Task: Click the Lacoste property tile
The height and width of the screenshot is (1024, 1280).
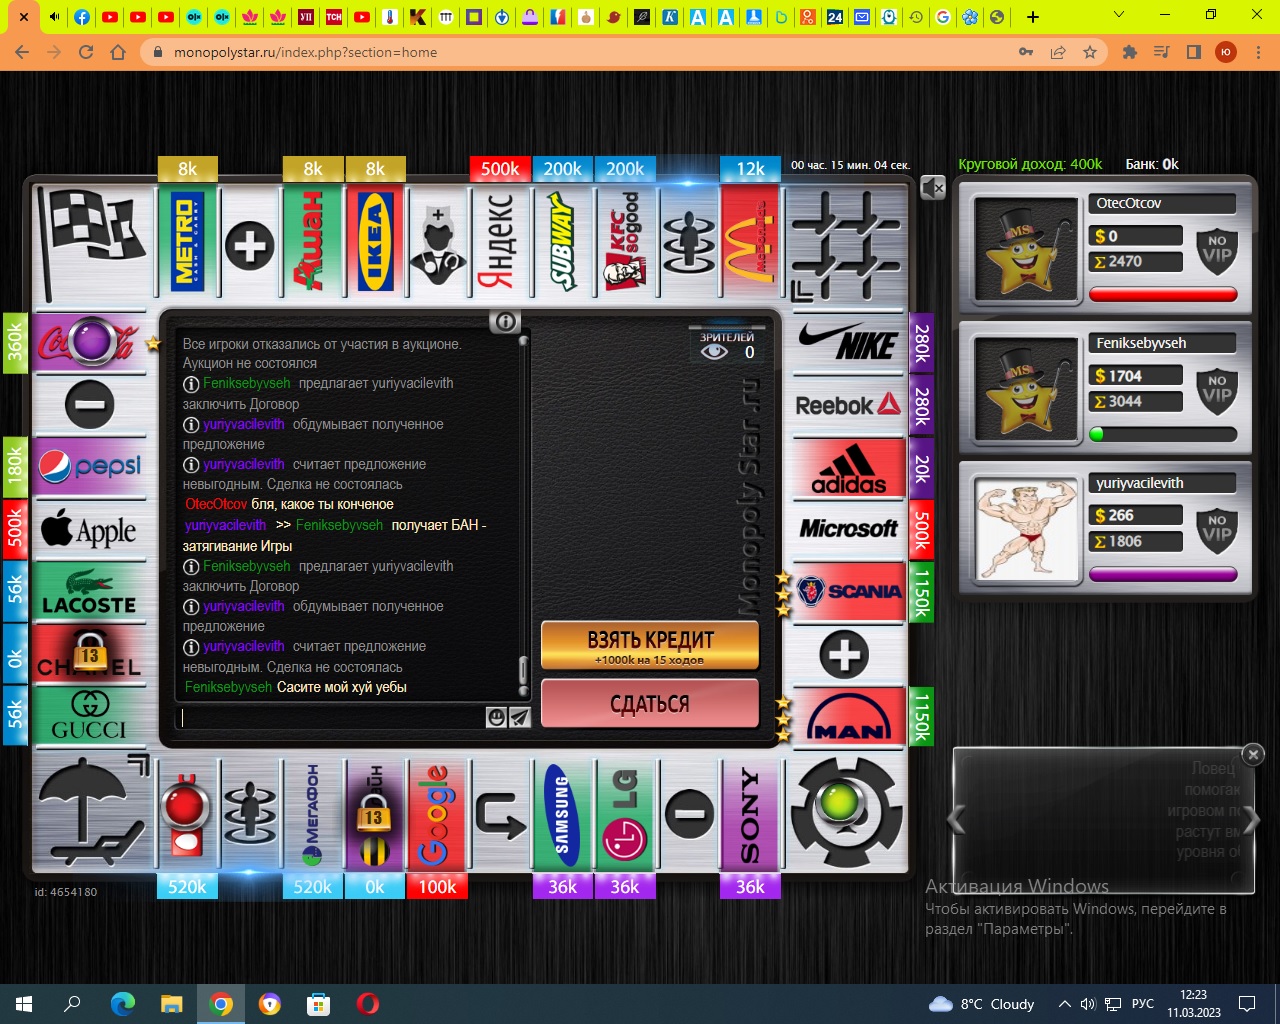Action: click(x=88, y=592)
